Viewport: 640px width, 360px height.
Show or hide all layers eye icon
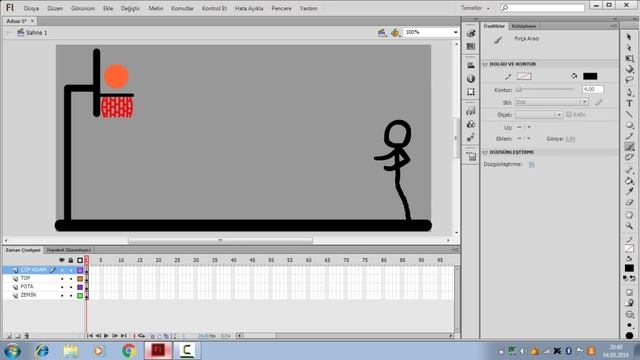pyautogui.click(x=62, y=260)
